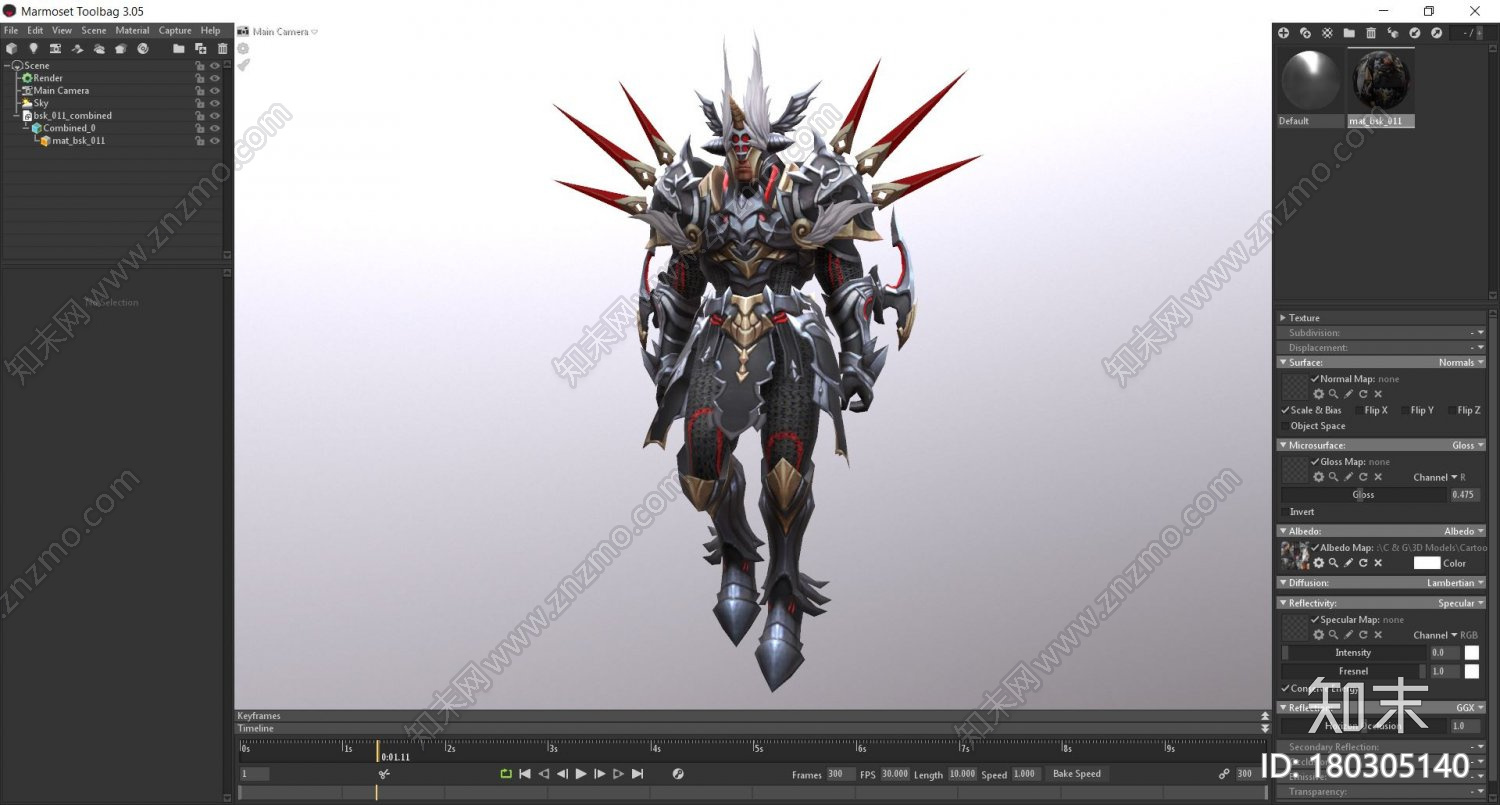Play the animation timeline forward
This screenshot has height=805, width=1500.
581,774
